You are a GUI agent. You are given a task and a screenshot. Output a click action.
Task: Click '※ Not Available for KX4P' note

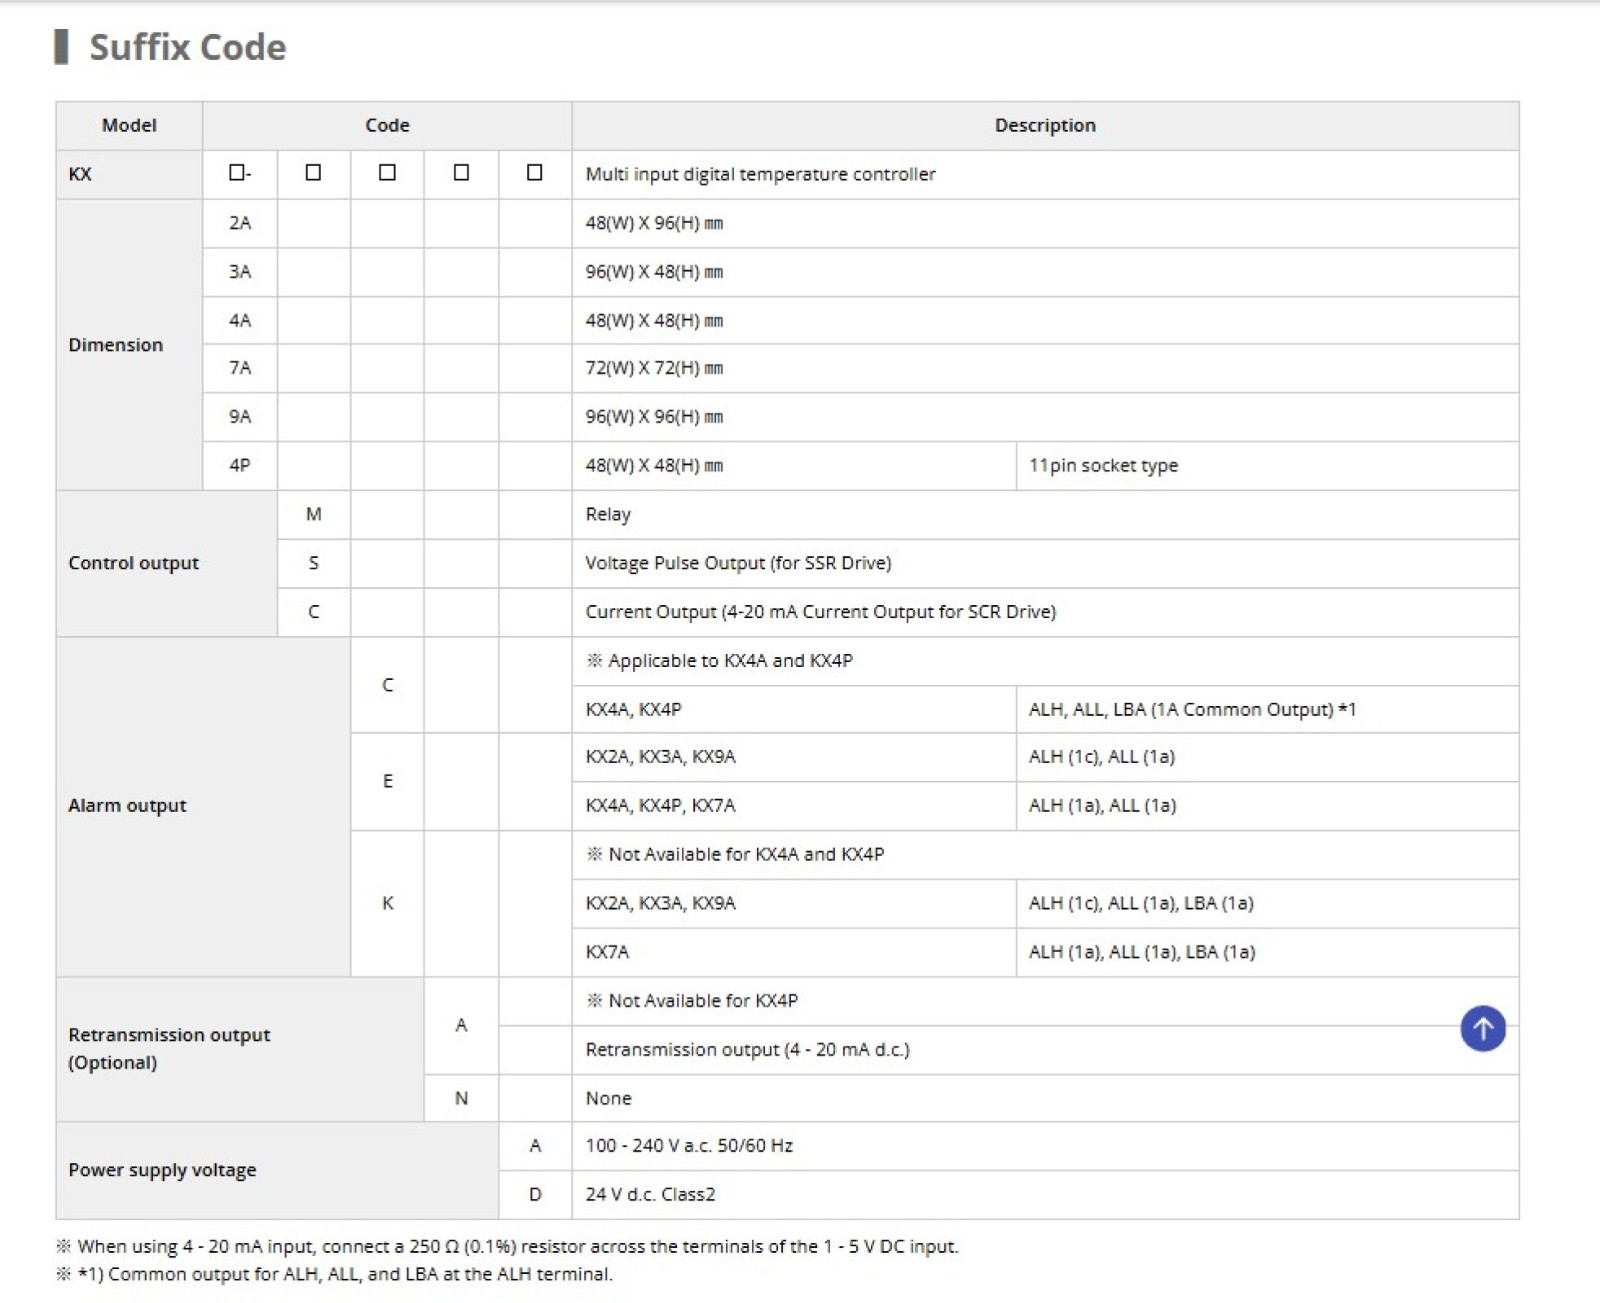point(692,1001)
